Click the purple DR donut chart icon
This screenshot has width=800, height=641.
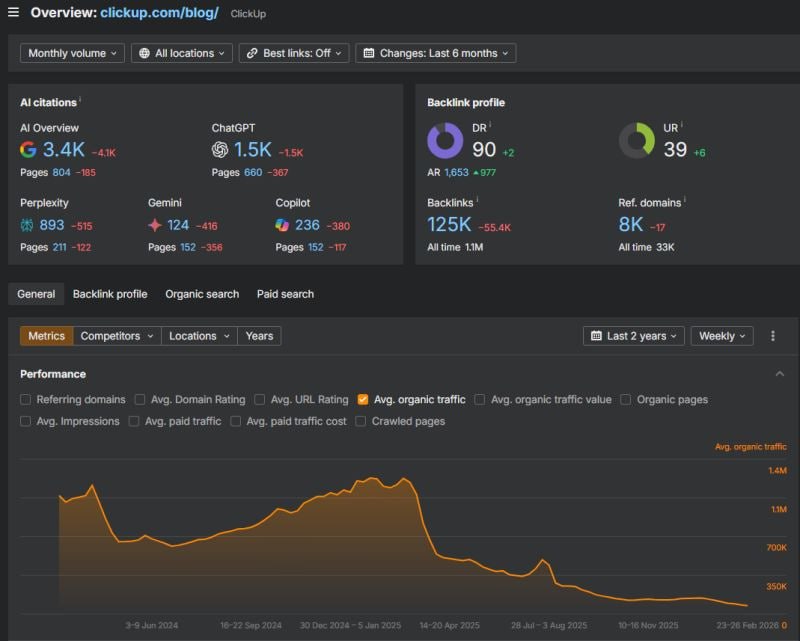click(445, 141)
